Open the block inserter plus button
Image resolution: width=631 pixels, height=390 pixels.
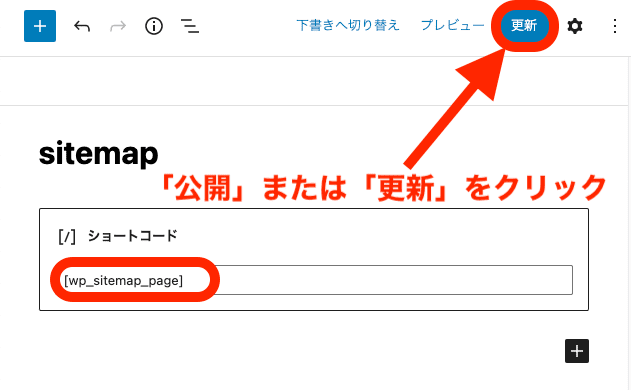click(x=40, y=26)
